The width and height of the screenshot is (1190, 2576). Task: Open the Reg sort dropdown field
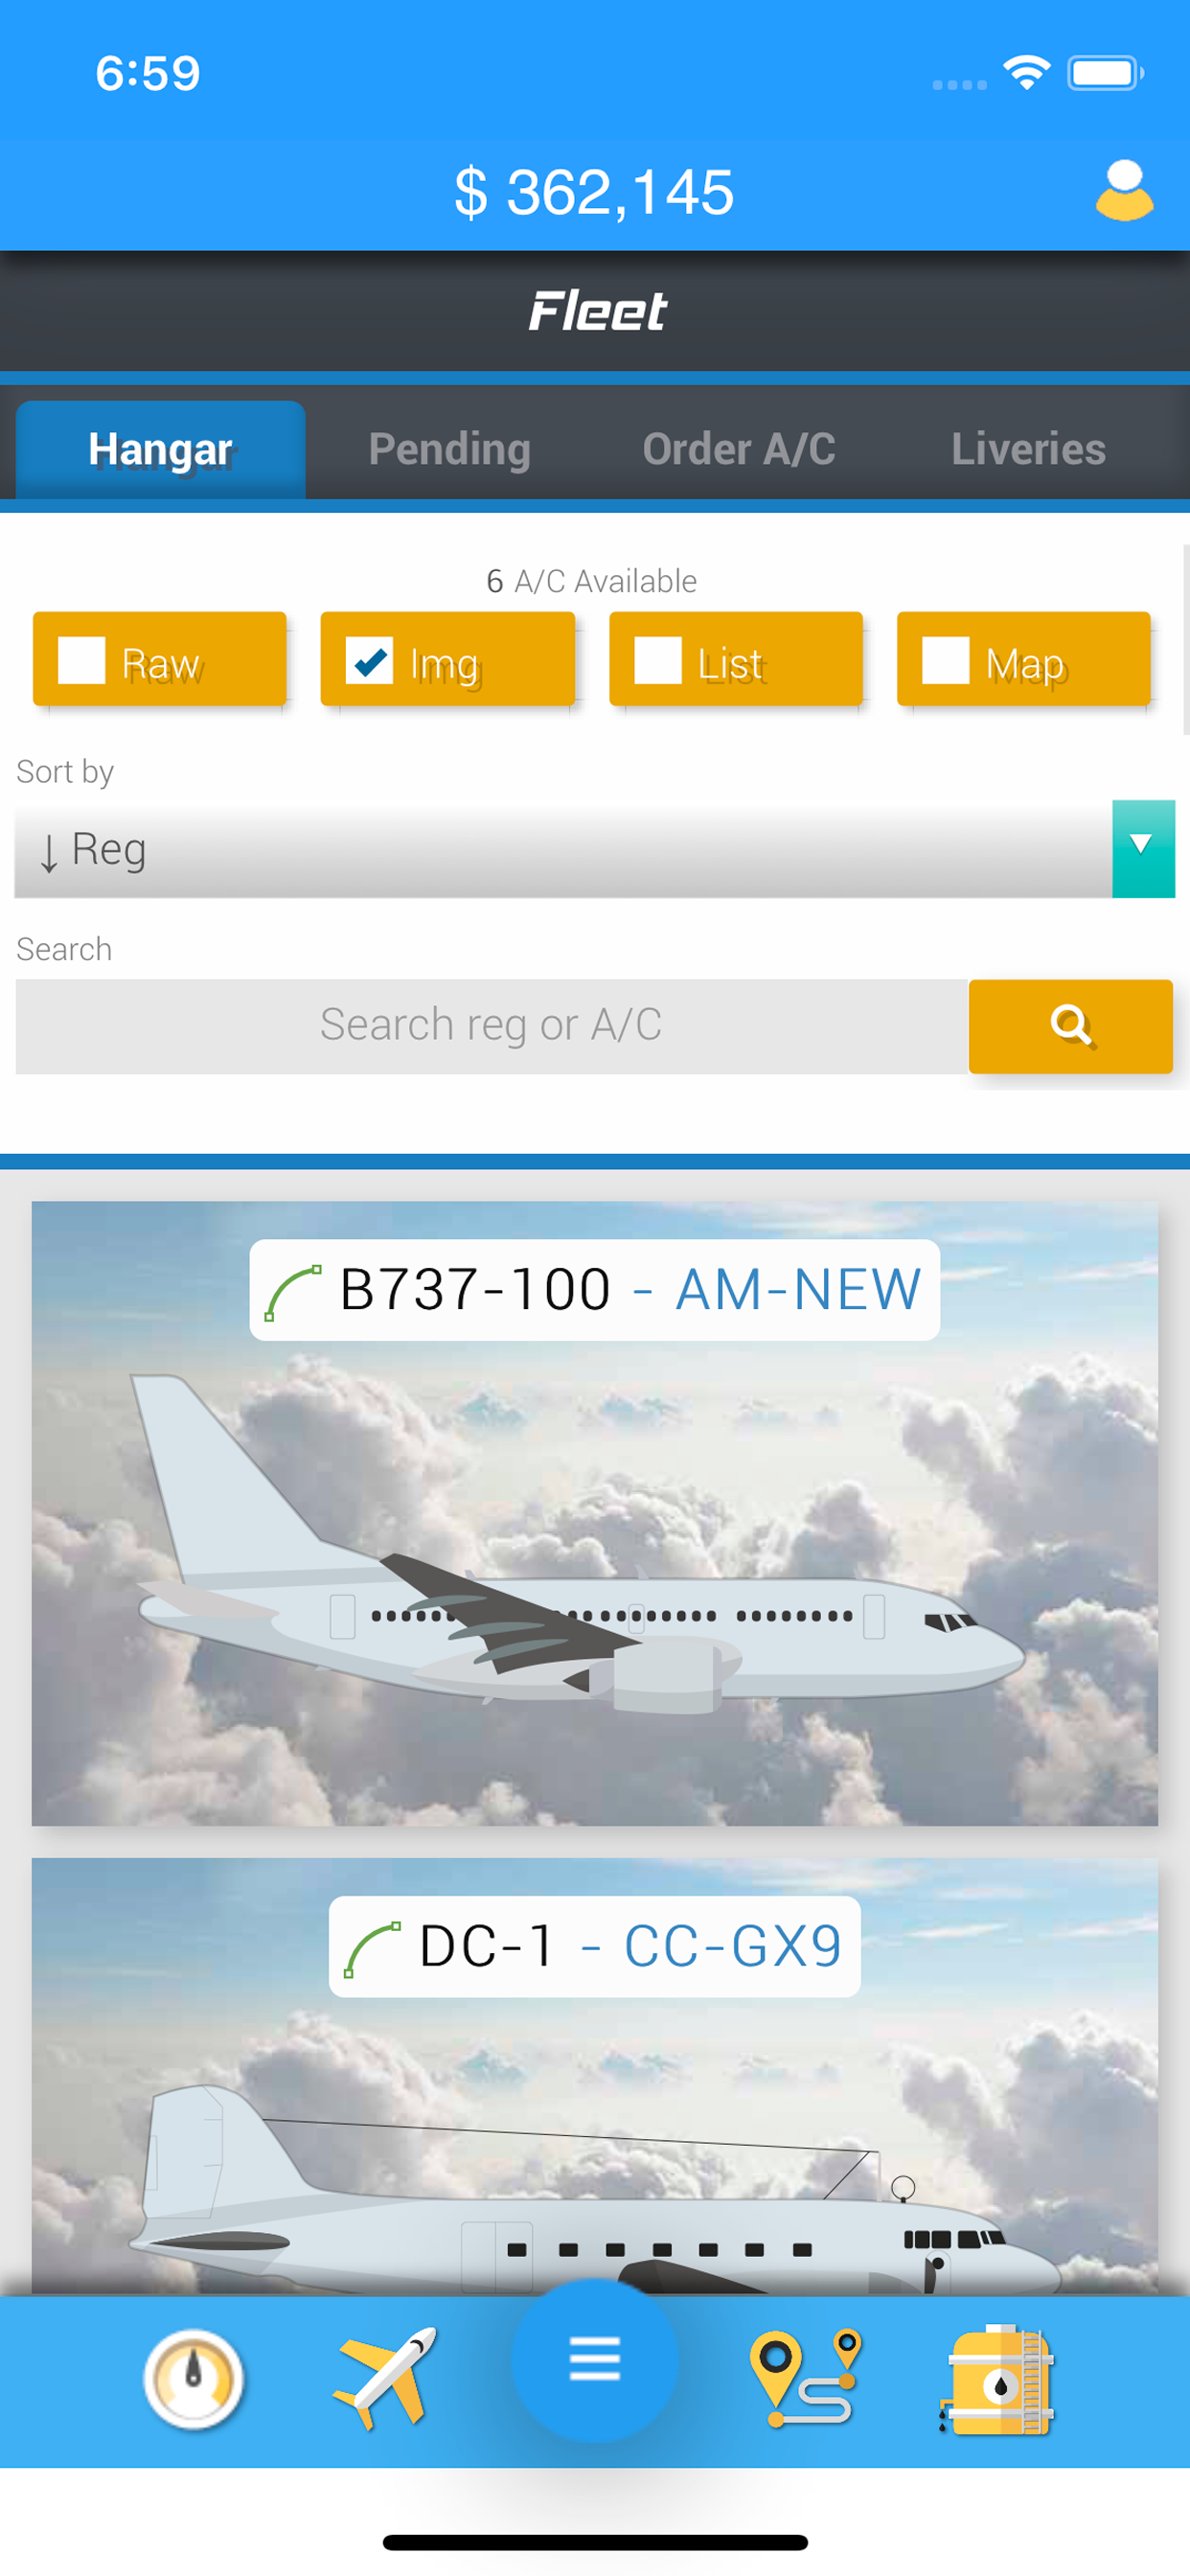(x=563, y=848)
